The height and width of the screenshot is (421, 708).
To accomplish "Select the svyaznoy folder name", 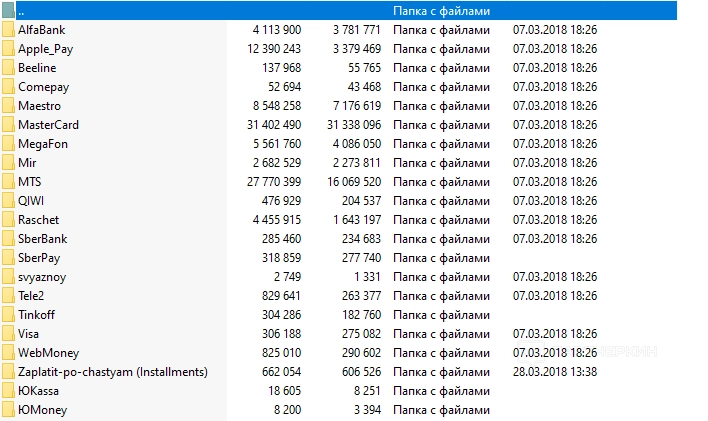I will point(42,277).
